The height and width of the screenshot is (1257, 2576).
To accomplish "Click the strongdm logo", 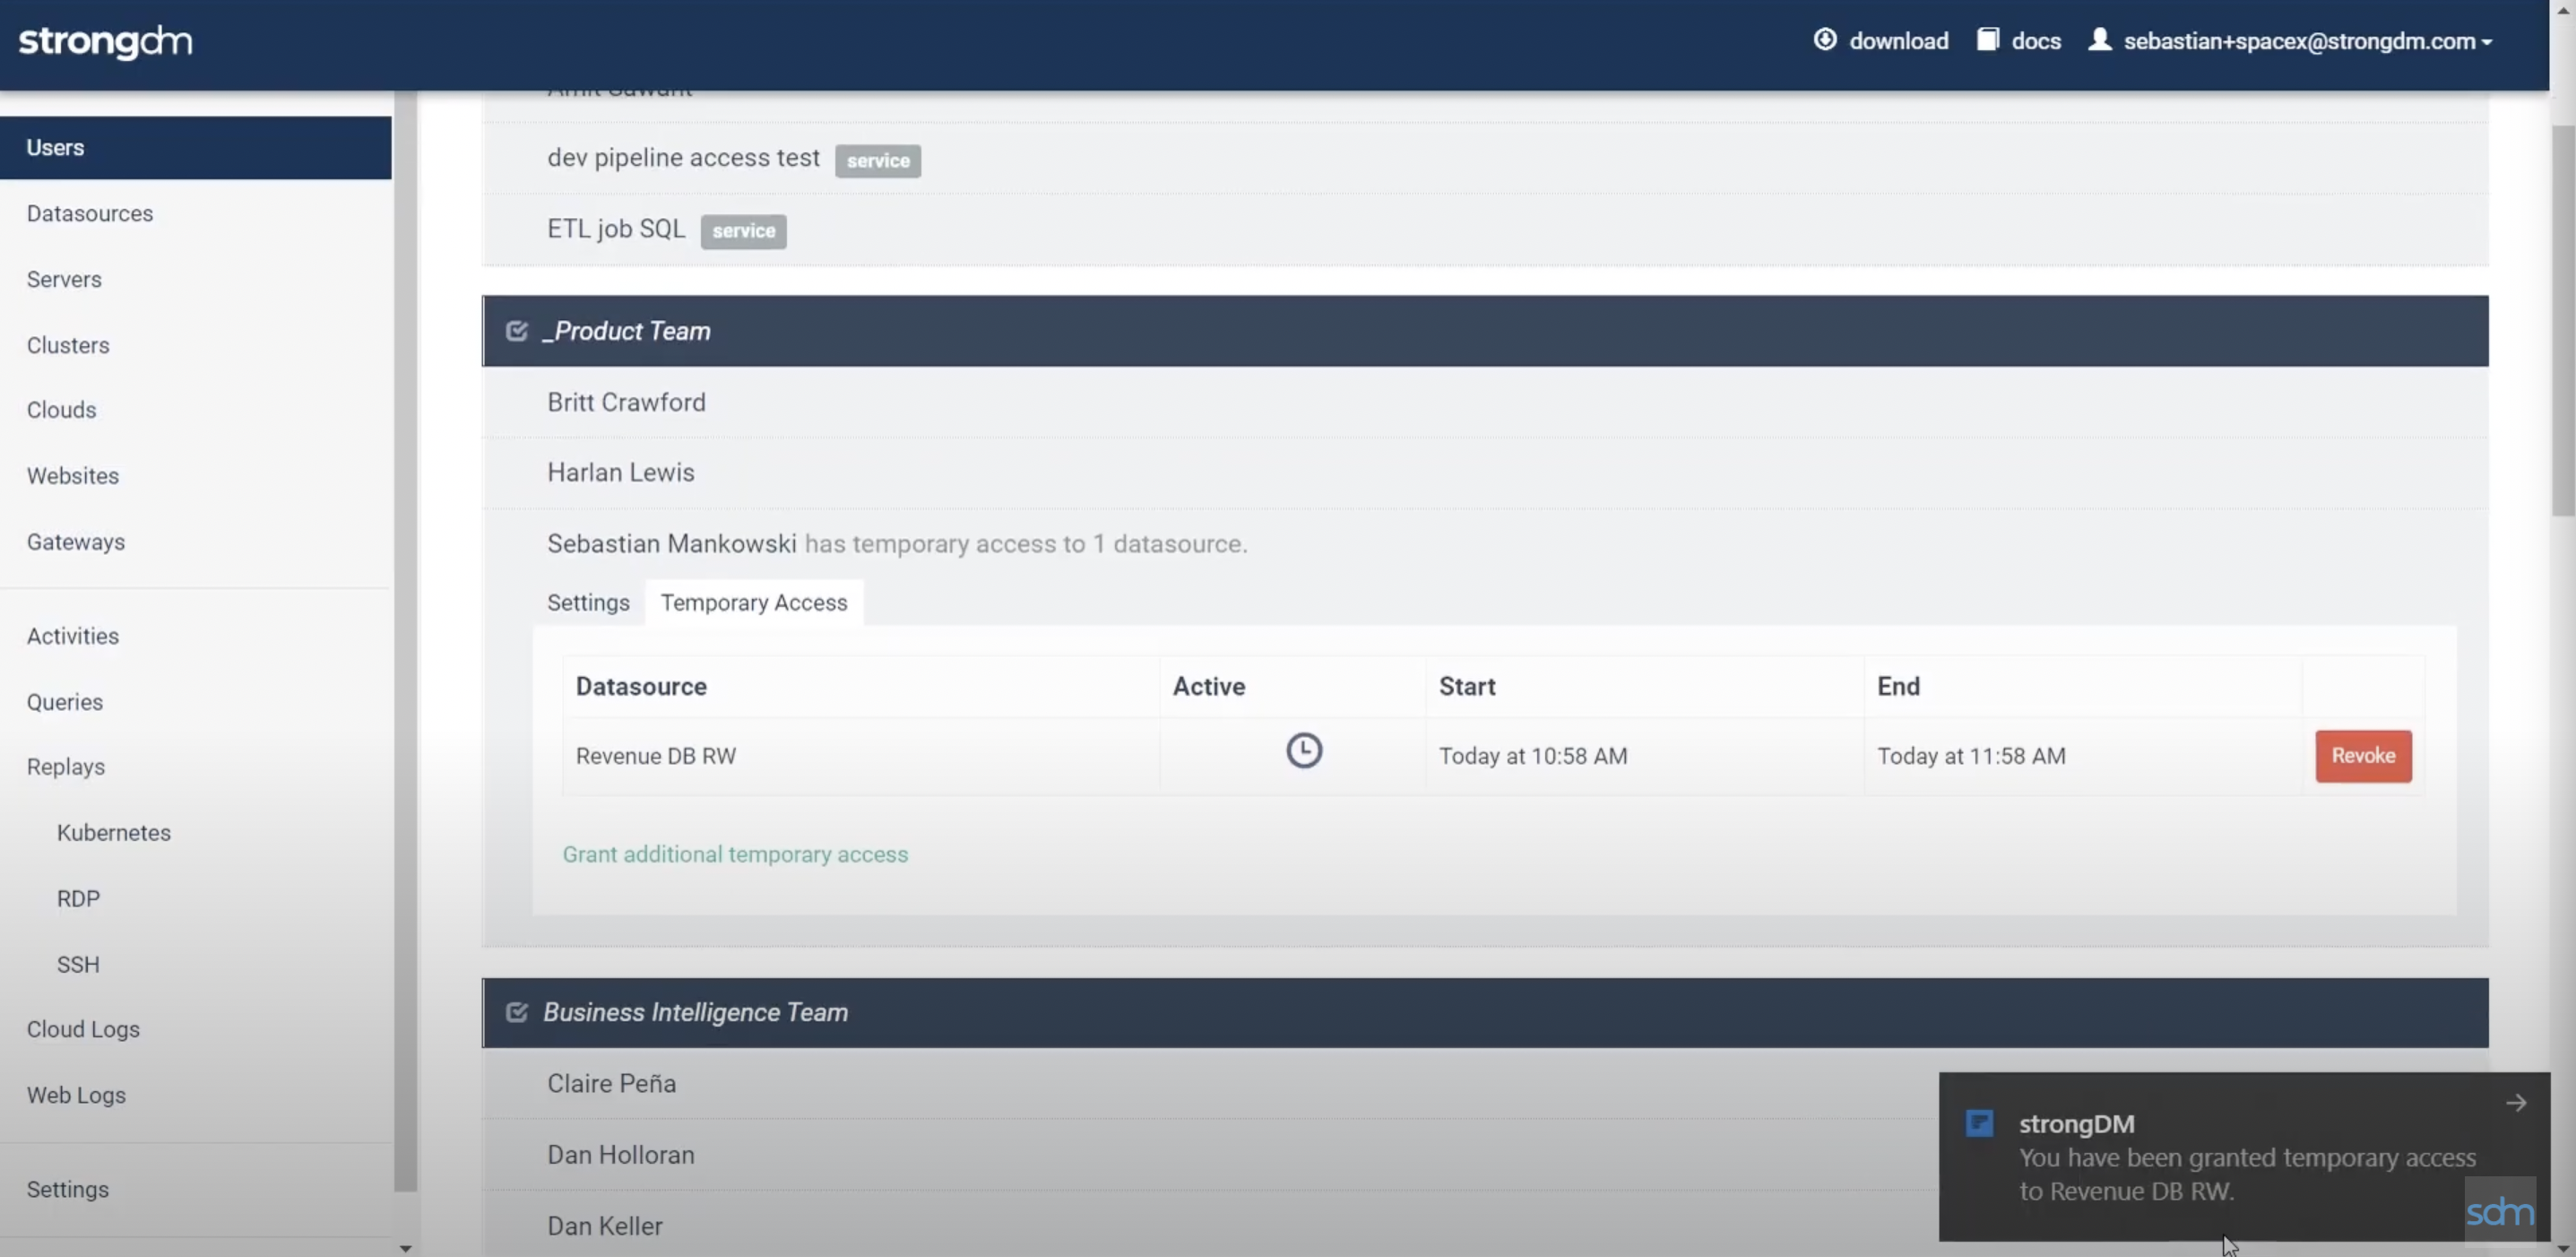I will coord(105,41).
